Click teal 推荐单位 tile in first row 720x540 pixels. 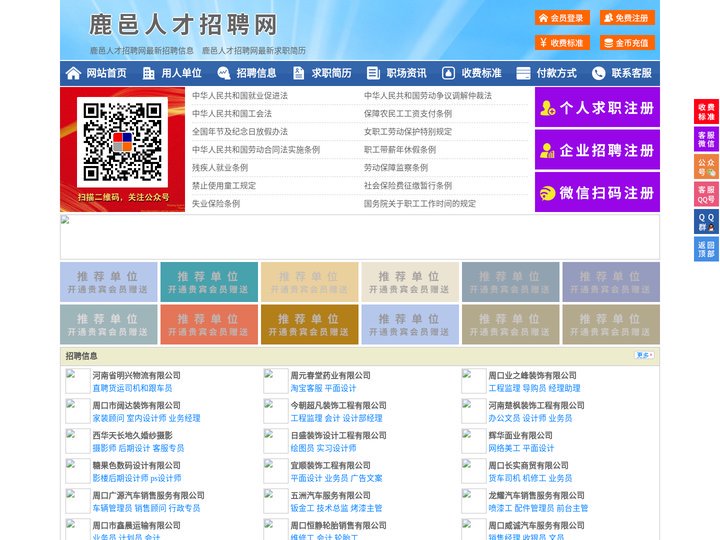209,282
